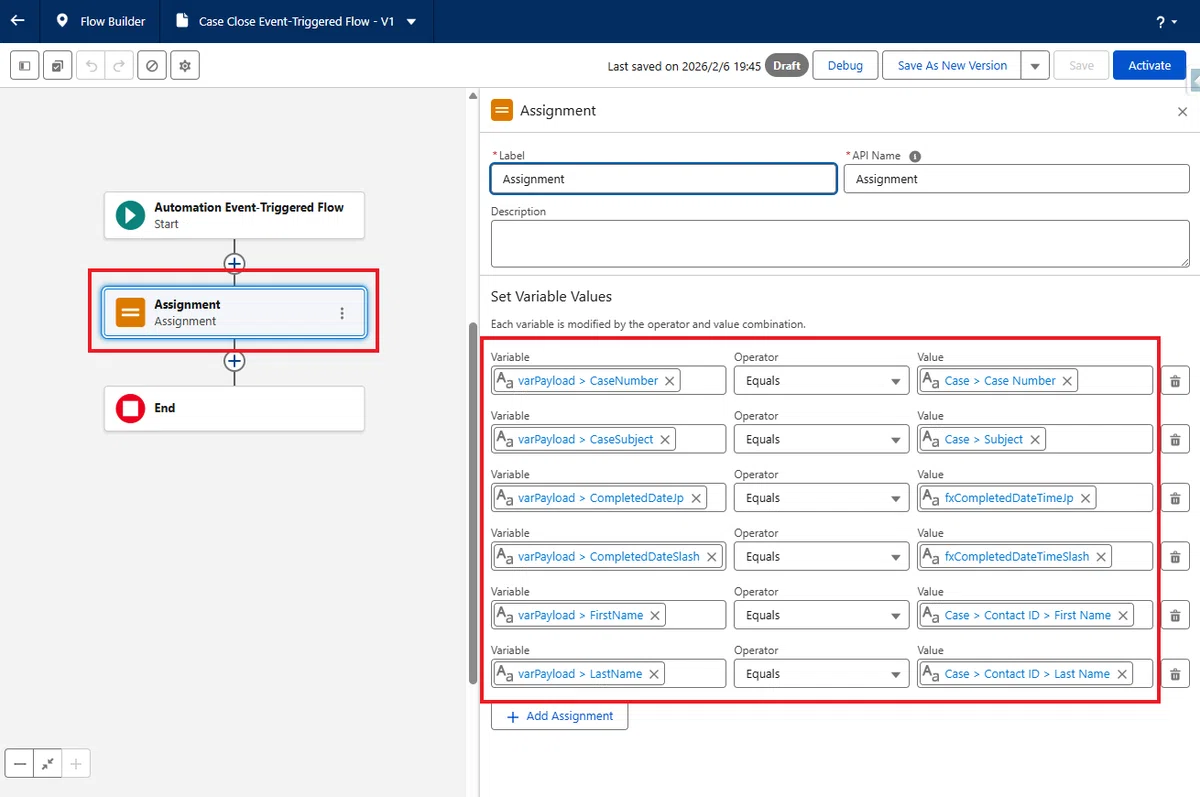Open Operator dropdown for LastName row
Screen dimensions: 1200x797
tap(821, 674)
